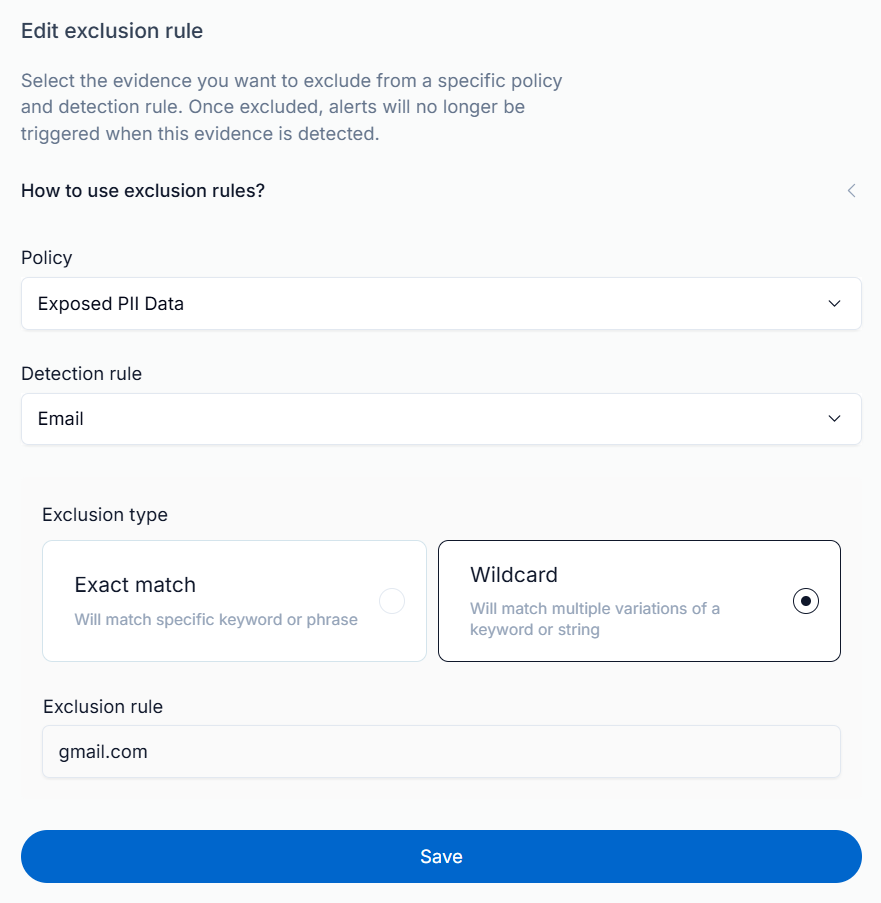Click chevron icon beside exclusion rules help
881x903 pixels.
point(851,190)
